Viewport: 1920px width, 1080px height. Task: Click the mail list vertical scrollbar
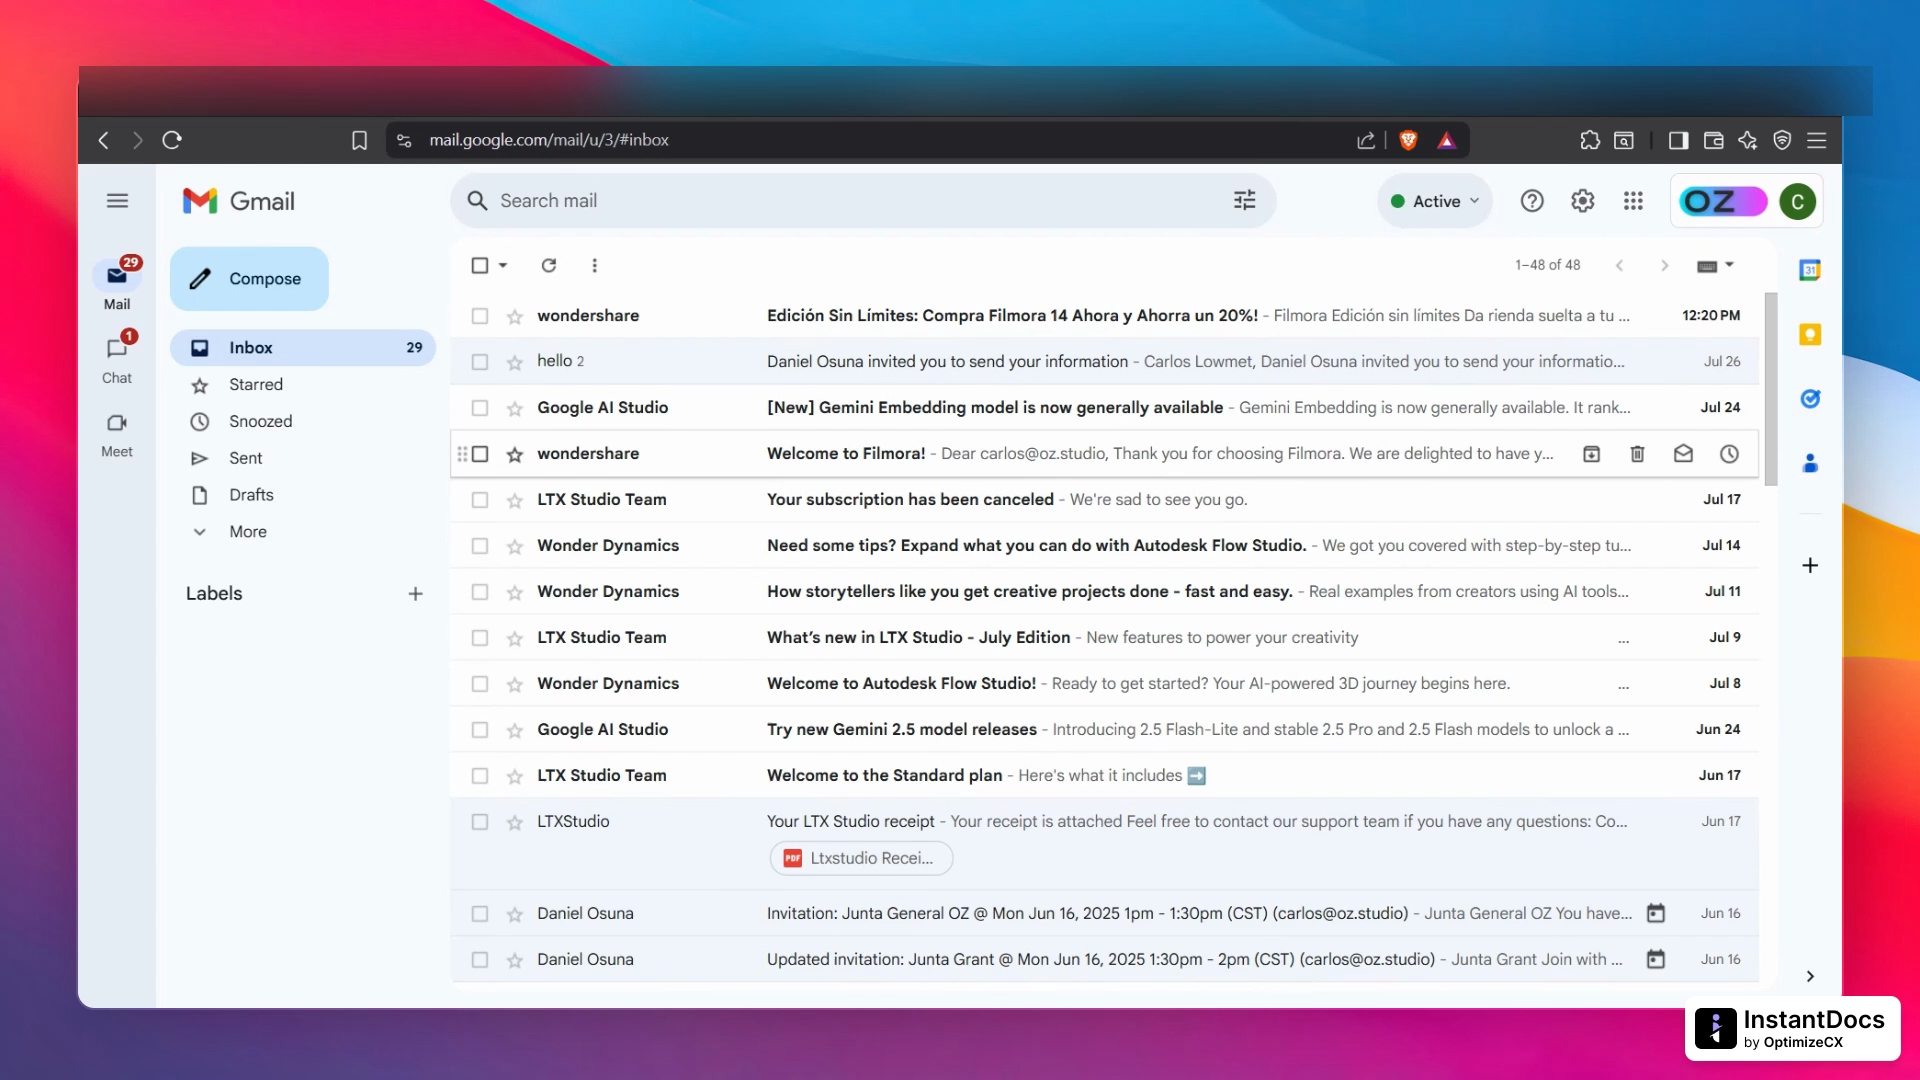[1771, 390]
